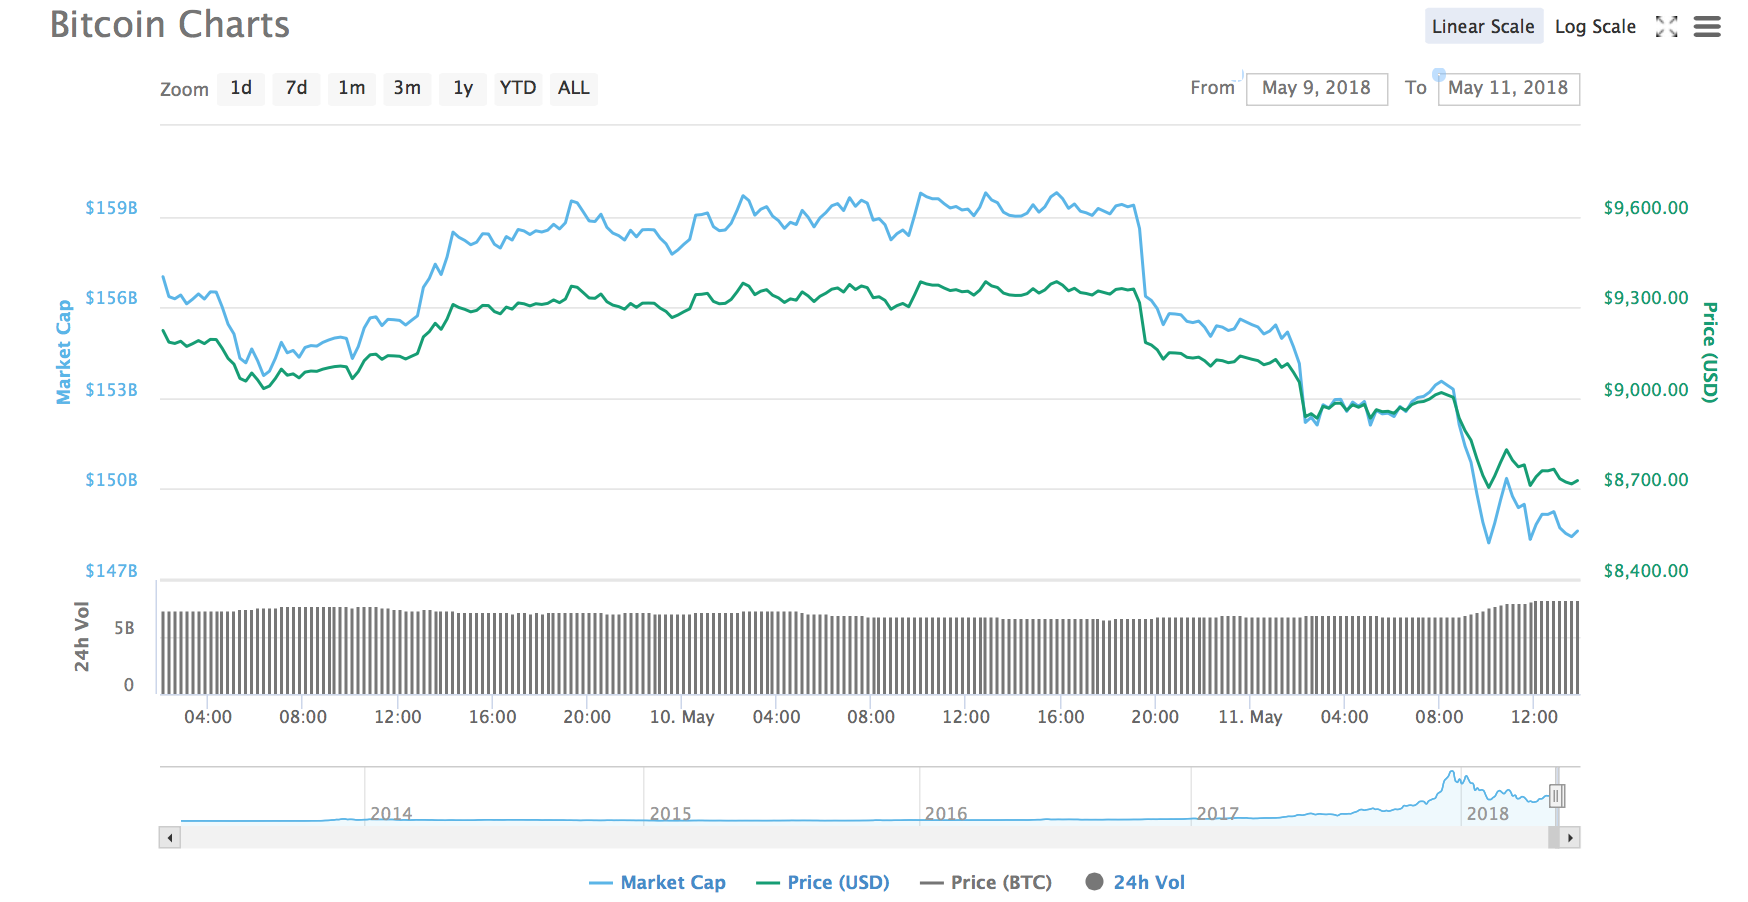Switch to Linear Scale
This screenshot has width=1748, height=902.
[1483, 27]
